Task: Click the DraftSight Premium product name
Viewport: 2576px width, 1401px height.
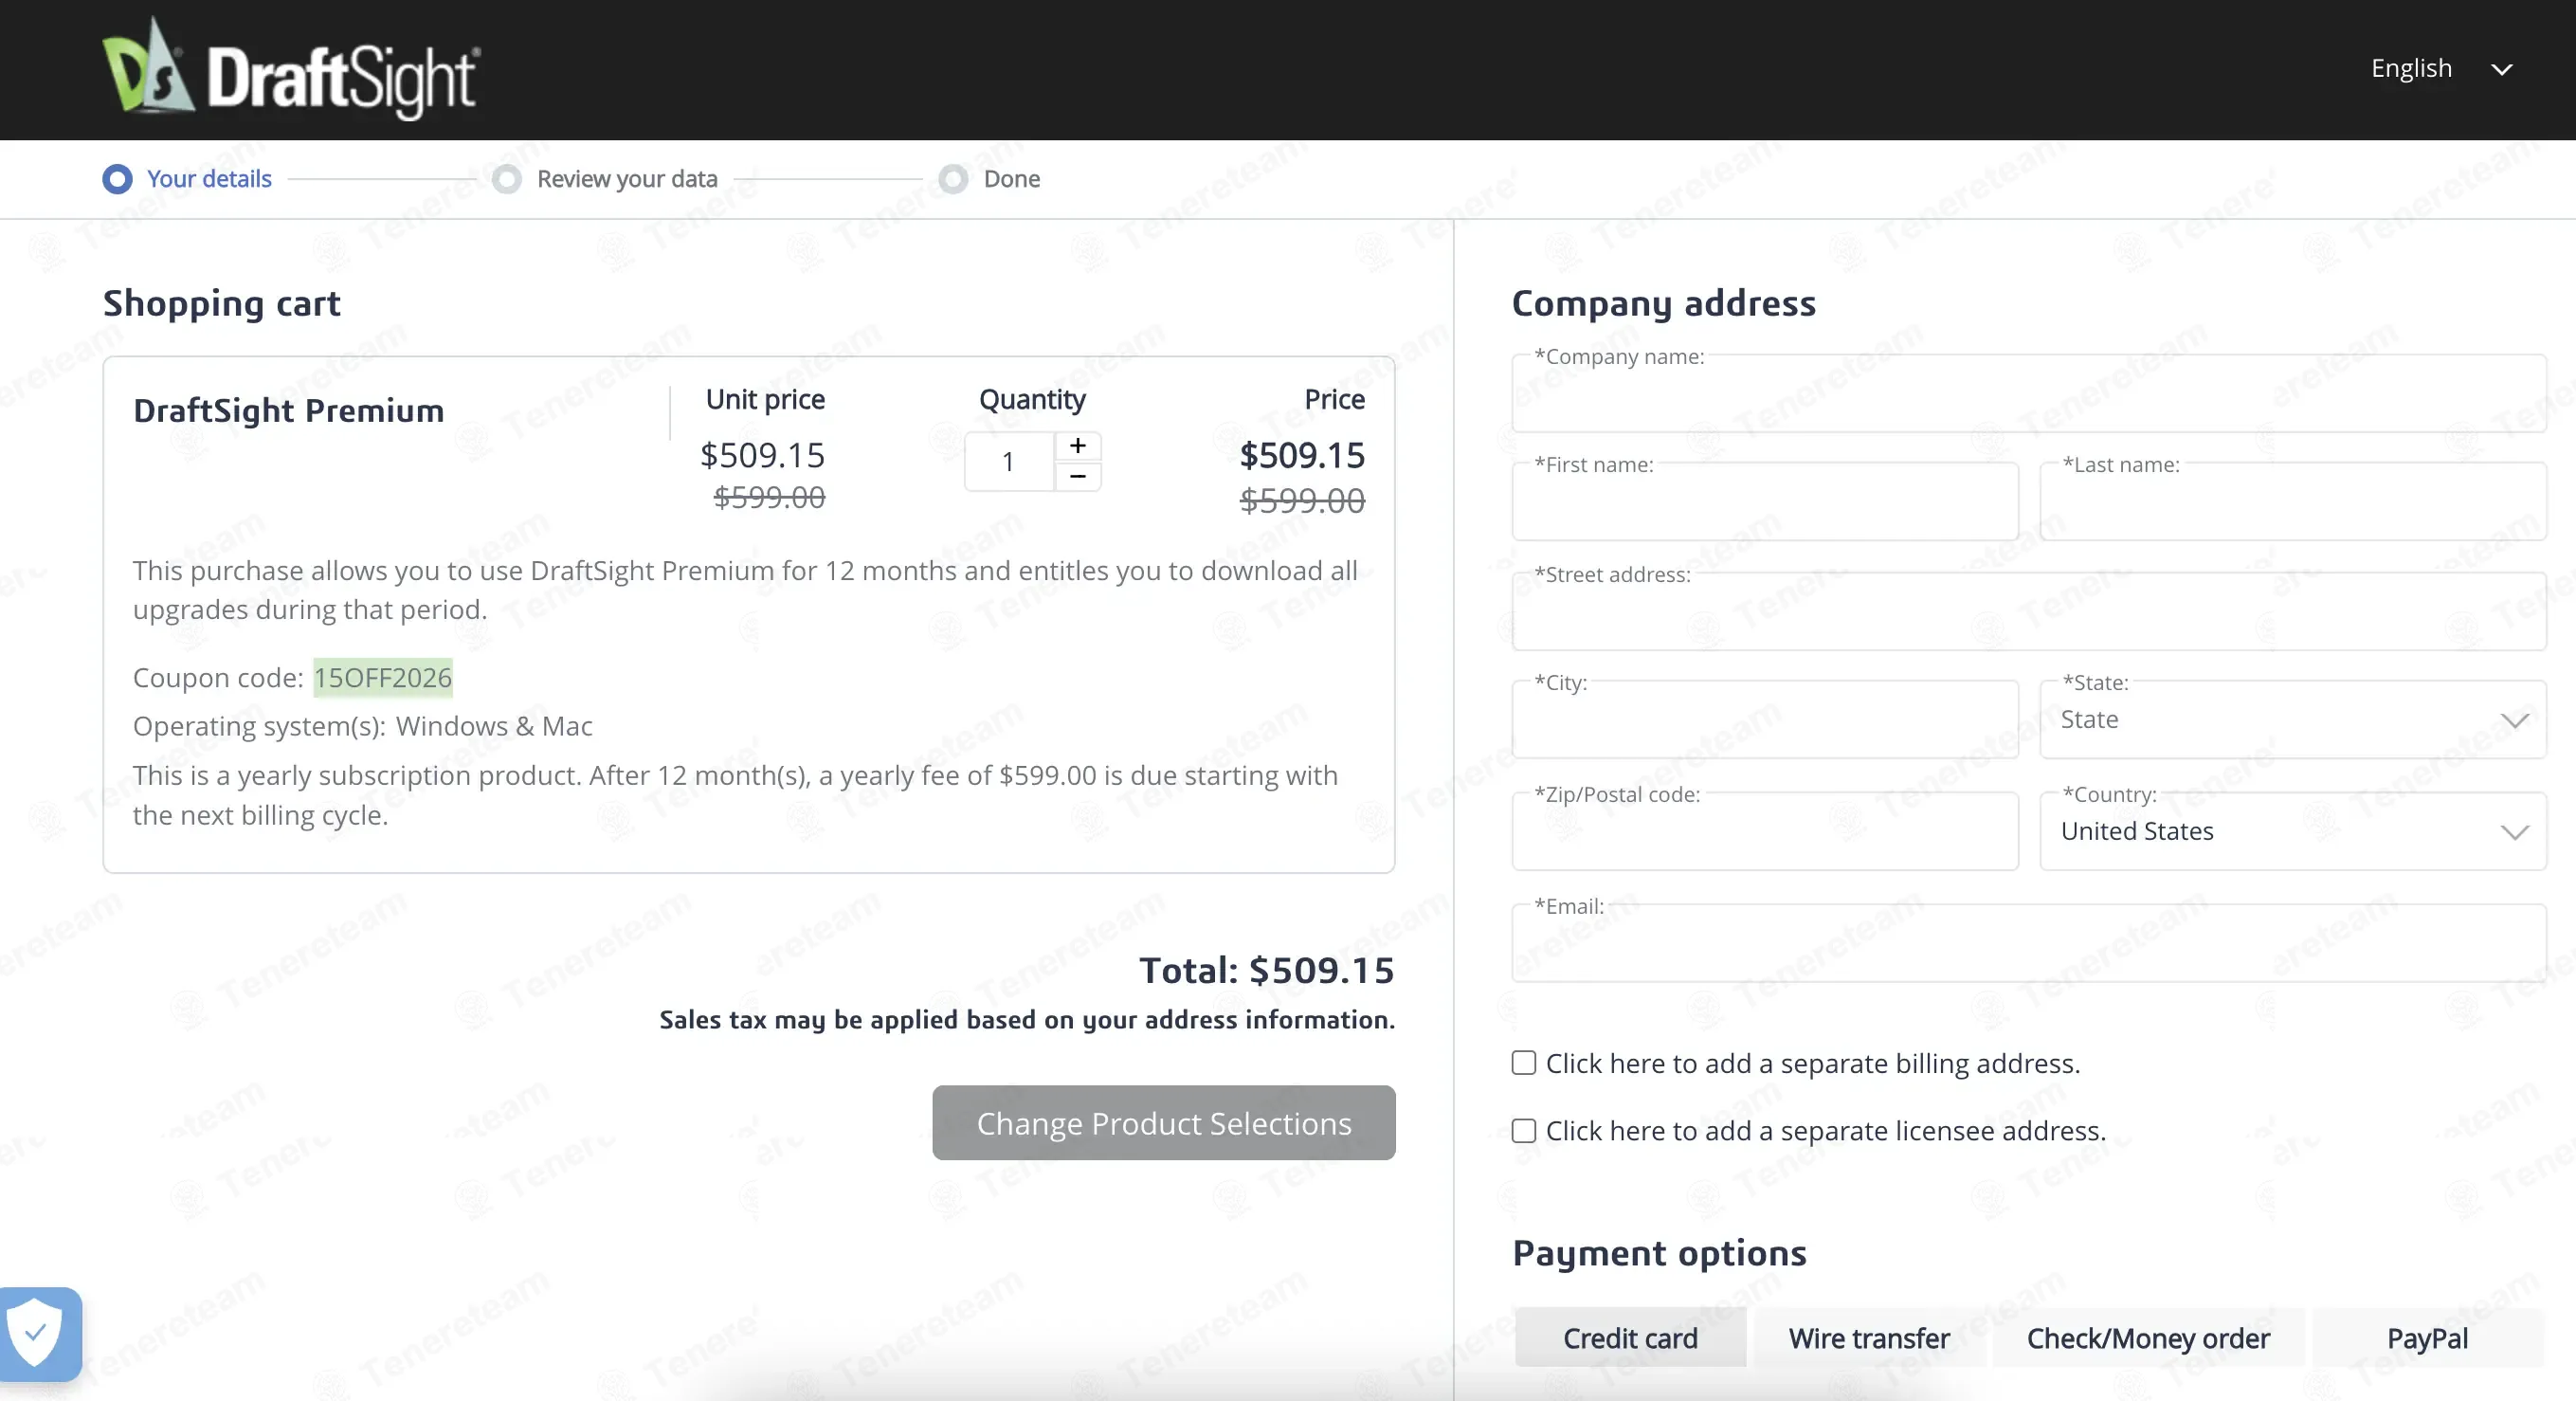Action: click(x=288, y=411)
